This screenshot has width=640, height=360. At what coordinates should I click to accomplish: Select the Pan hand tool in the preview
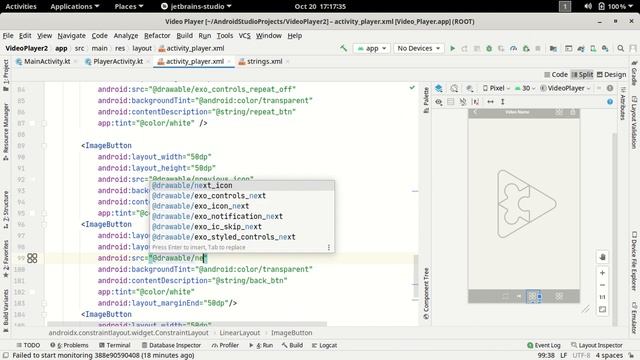pos(602,257)
